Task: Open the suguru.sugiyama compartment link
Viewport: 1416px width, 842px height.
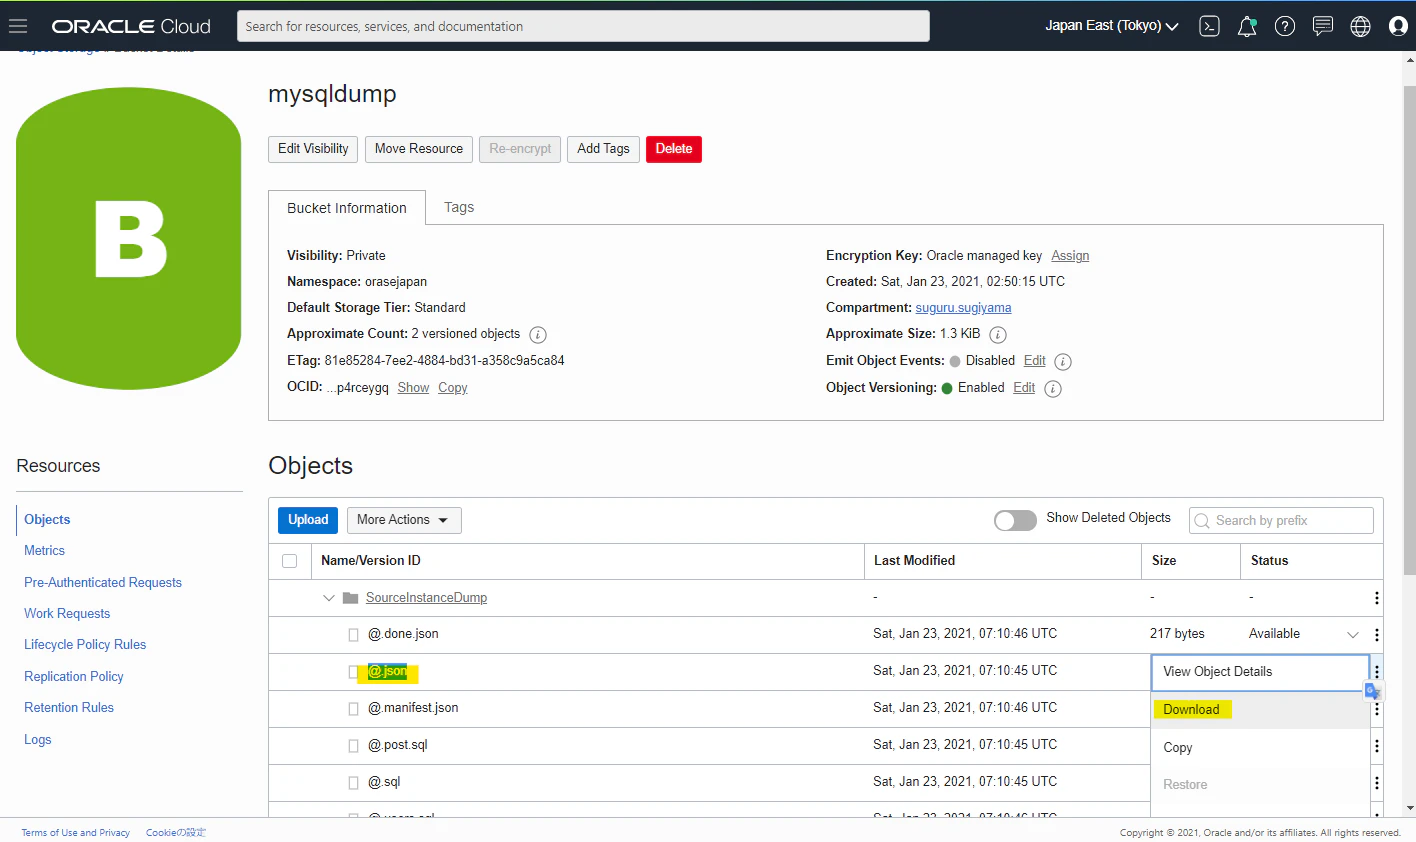Action: [963, 308]
